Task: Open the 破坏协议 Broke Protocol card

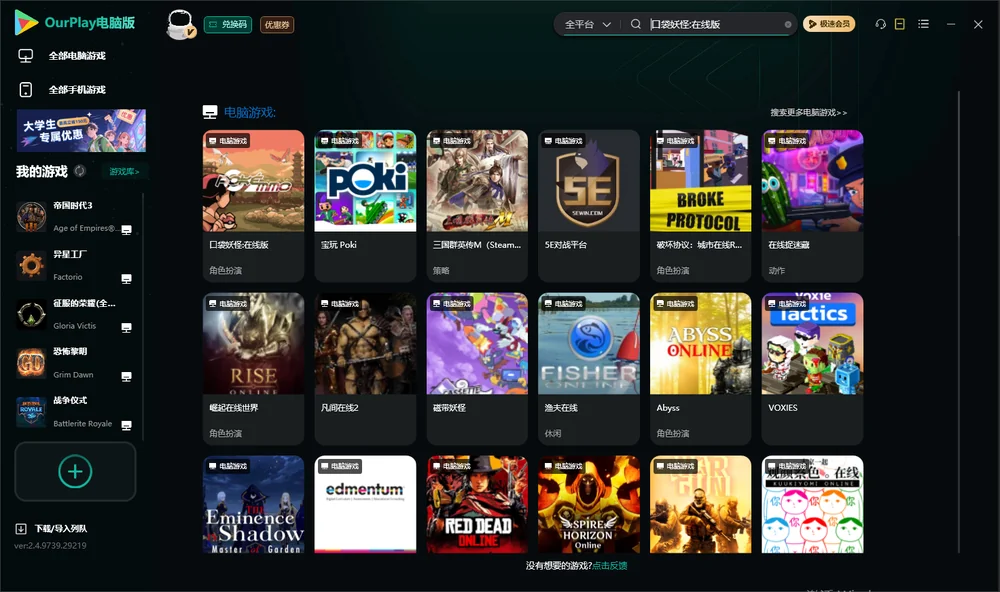Action: click(x=700, y=205)
